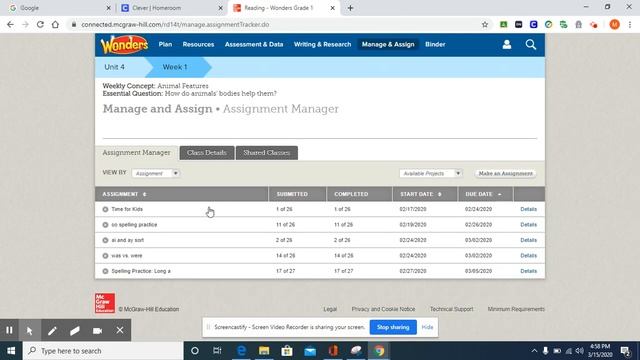Image resolution: width=640 pixels, height=360 pixels.
Task: Bookmark this page with star icon
Action: (485, 24)
